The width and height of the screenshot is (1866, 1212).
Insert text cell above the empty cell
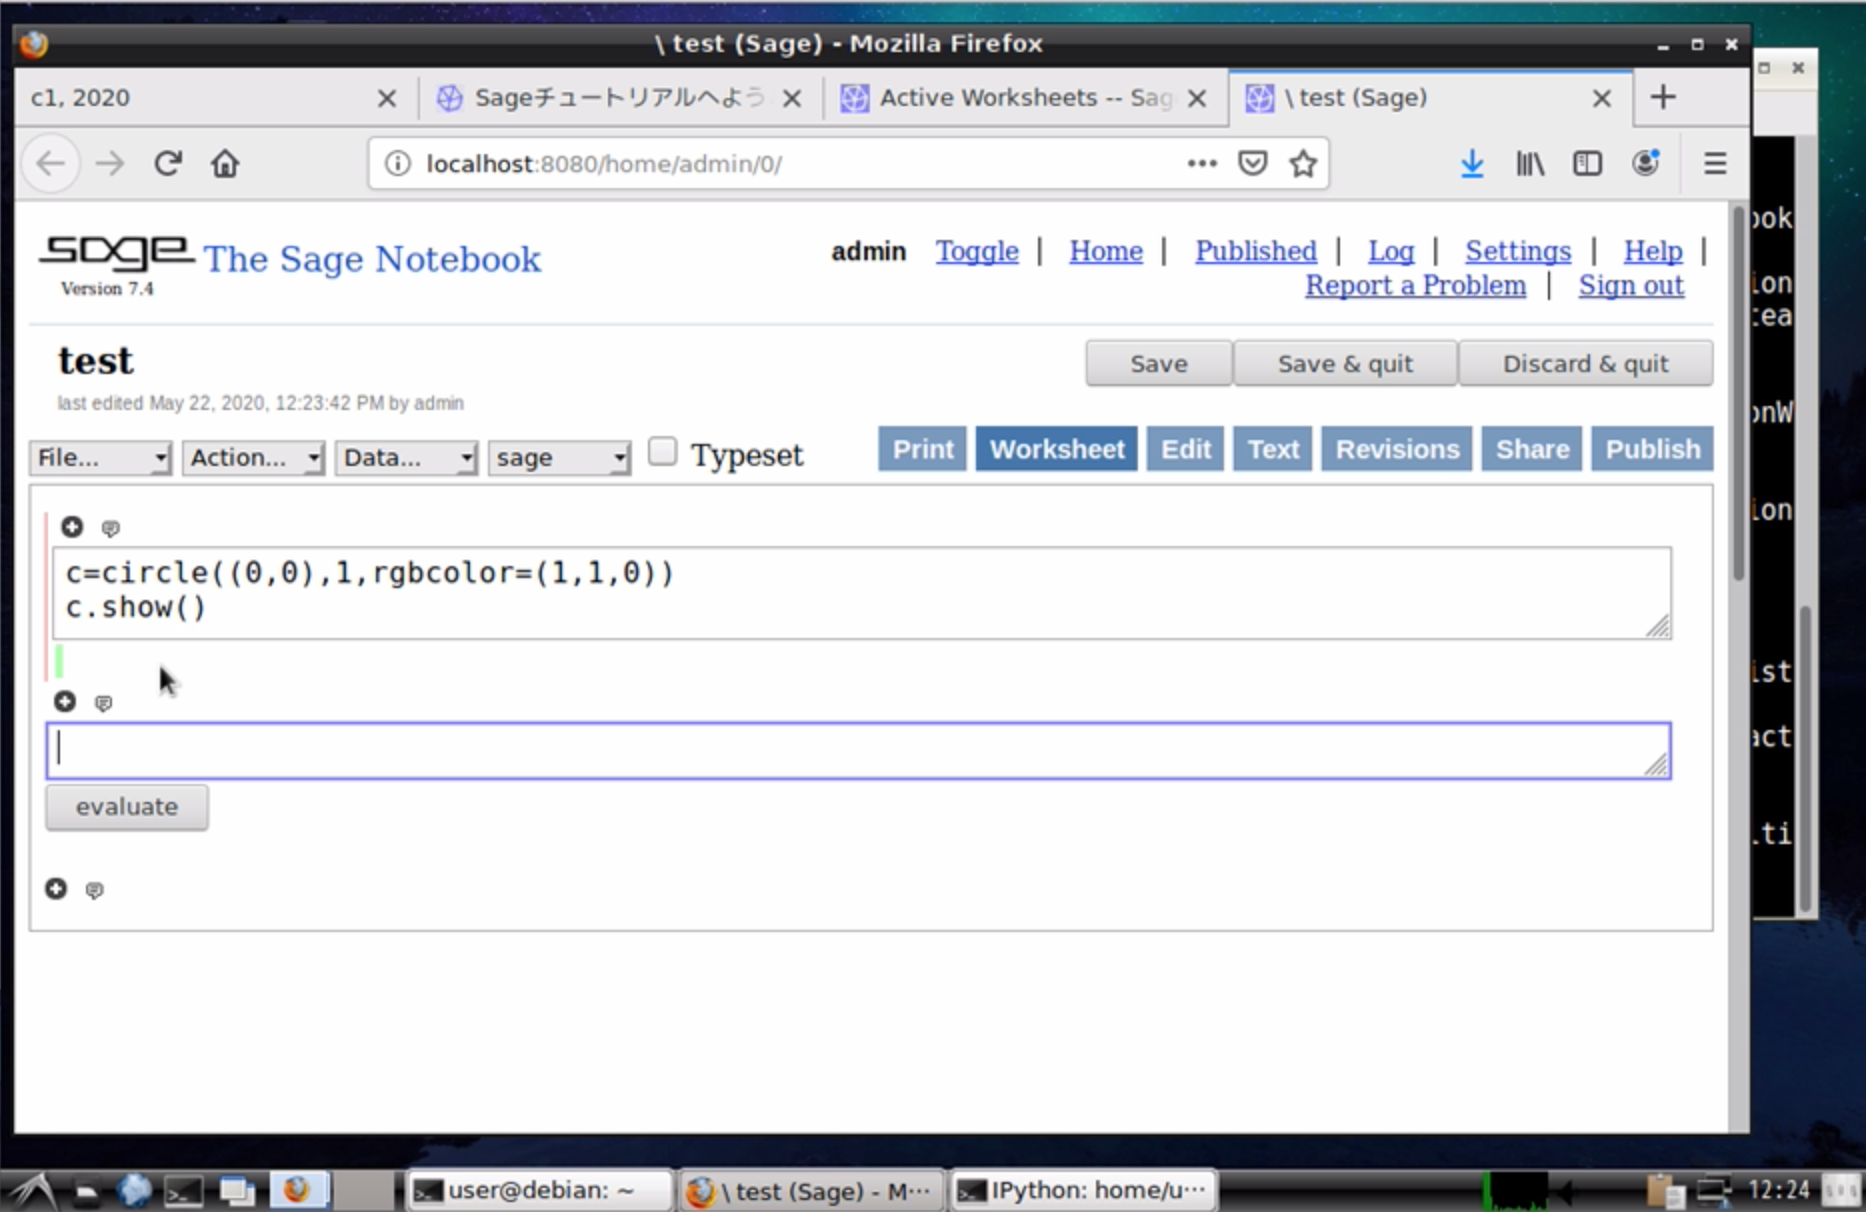point(103,704)
